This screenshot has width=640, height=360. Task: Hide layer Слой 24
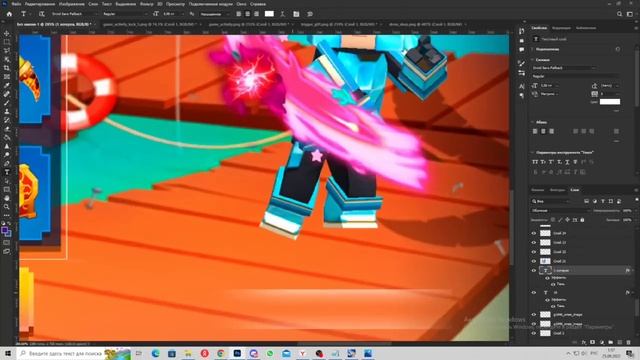point(533,233)
